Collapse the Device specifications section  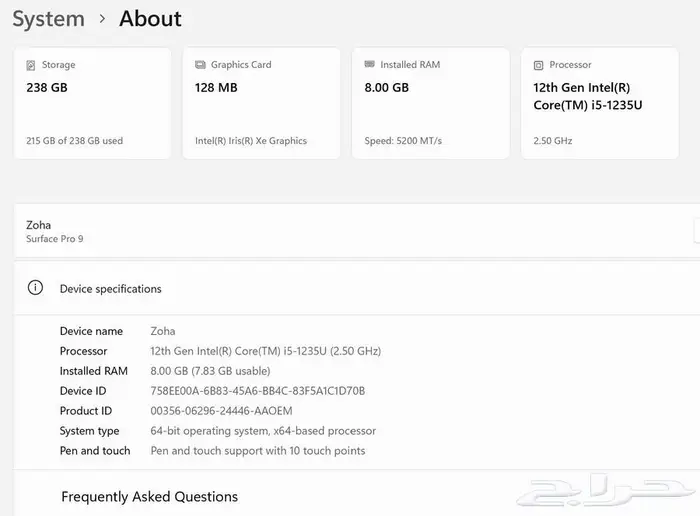pos(360,288)
